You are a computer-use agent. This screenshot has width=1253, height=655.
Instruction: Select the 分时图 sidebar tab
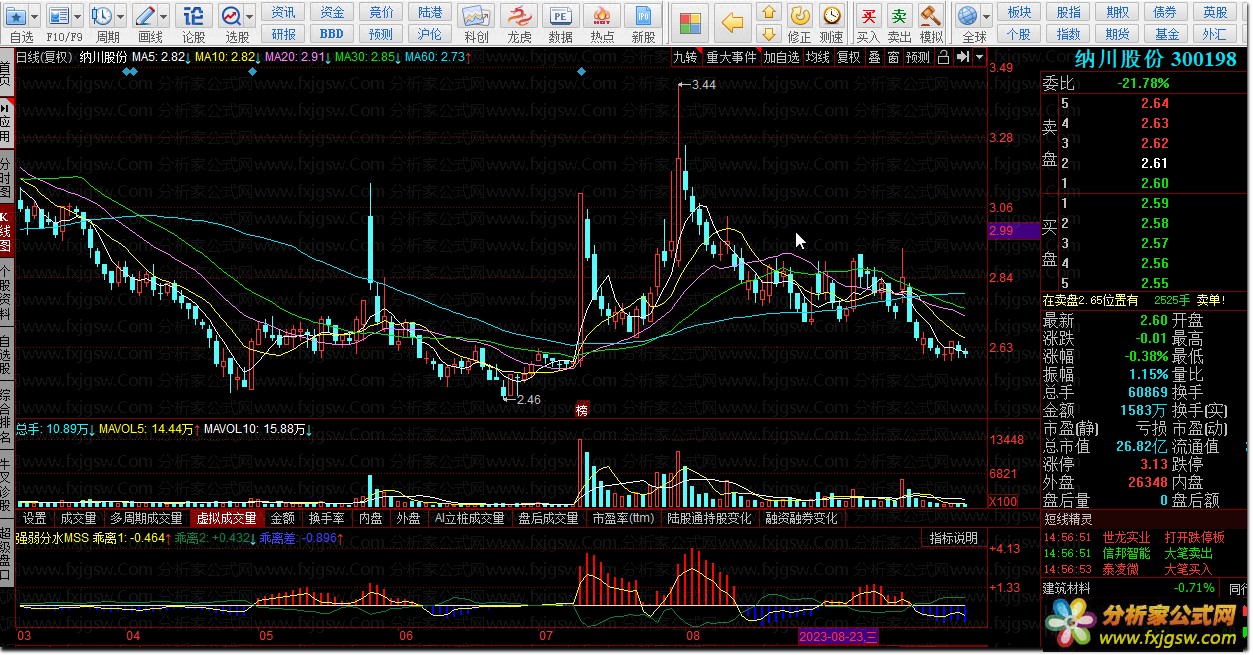coord(6,175)
